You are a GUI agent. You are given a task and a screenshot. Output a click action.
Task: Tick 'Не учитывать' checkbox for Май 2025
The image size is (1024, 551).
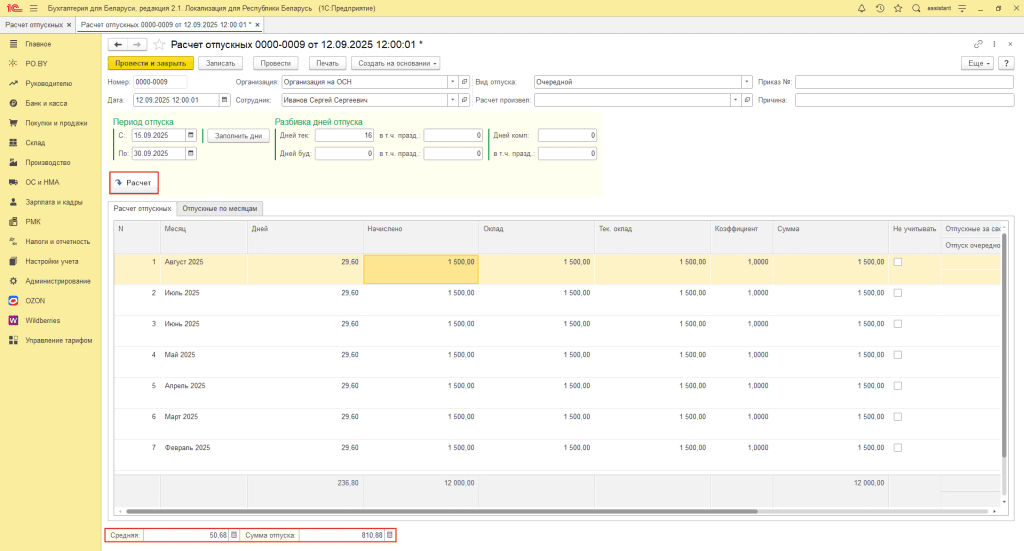[897, 354]
